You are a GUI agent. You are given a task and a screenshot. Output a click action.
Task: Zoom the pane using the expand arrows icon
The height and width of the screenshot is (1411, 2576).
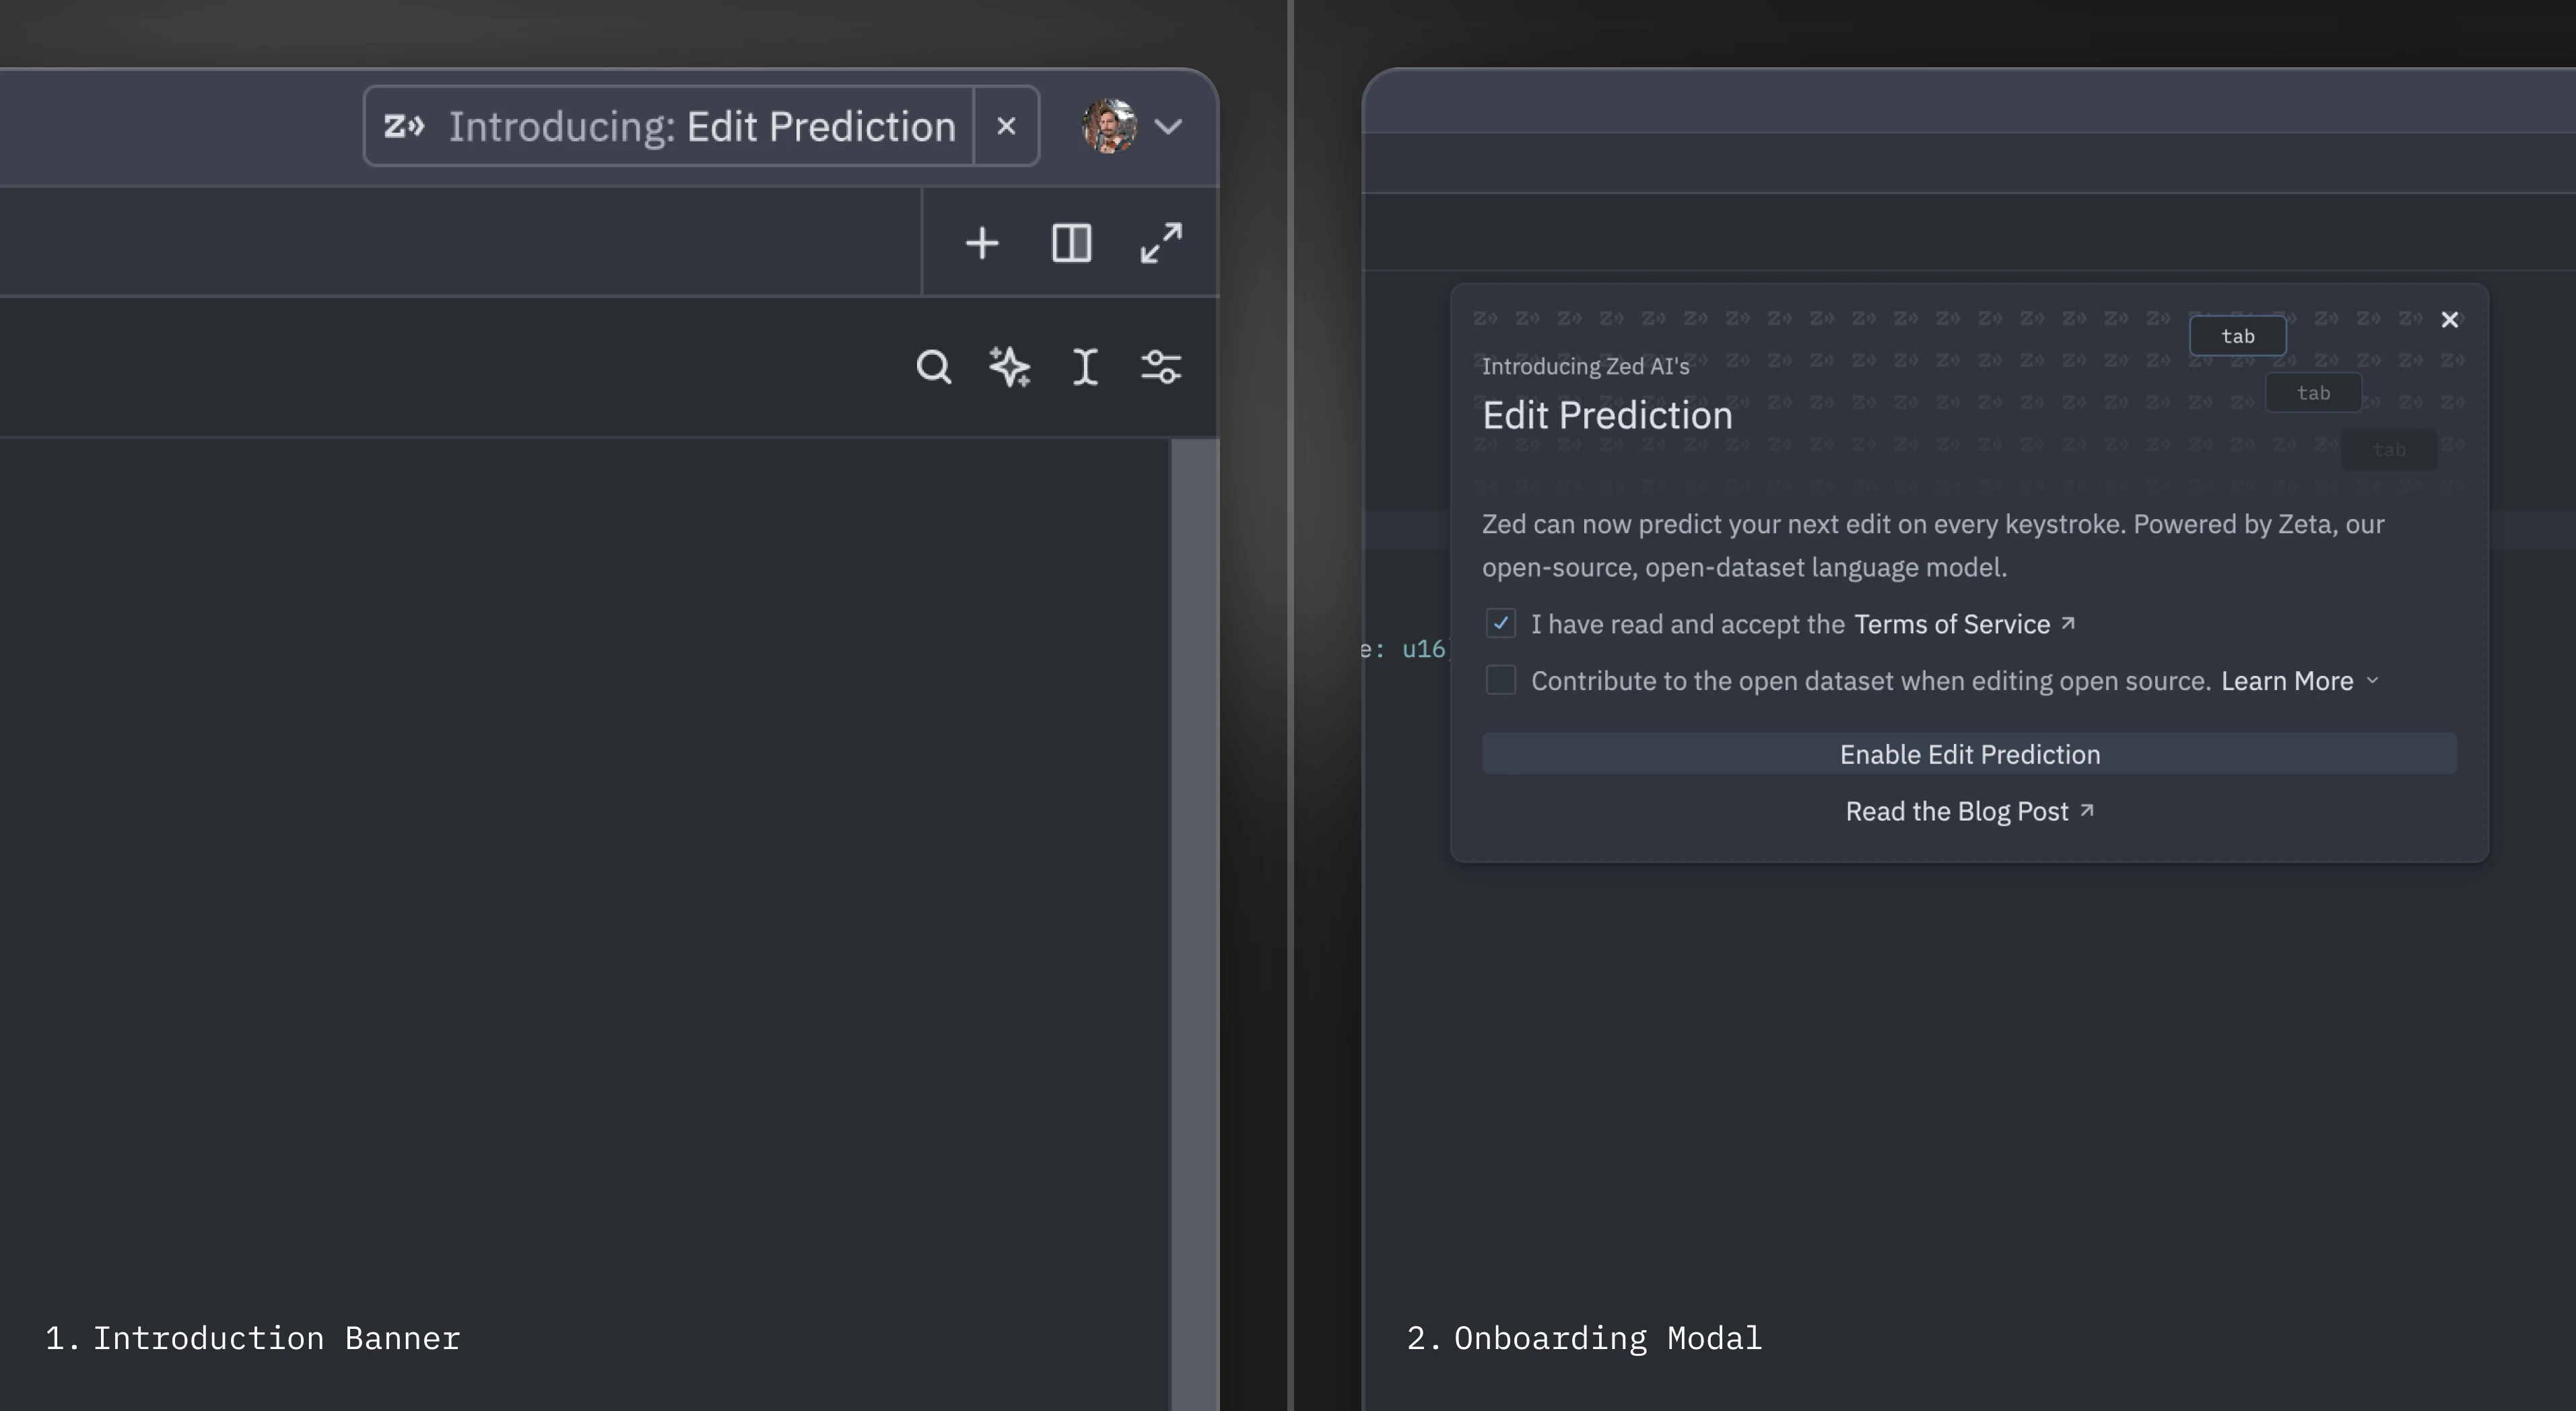(1161, 243)
